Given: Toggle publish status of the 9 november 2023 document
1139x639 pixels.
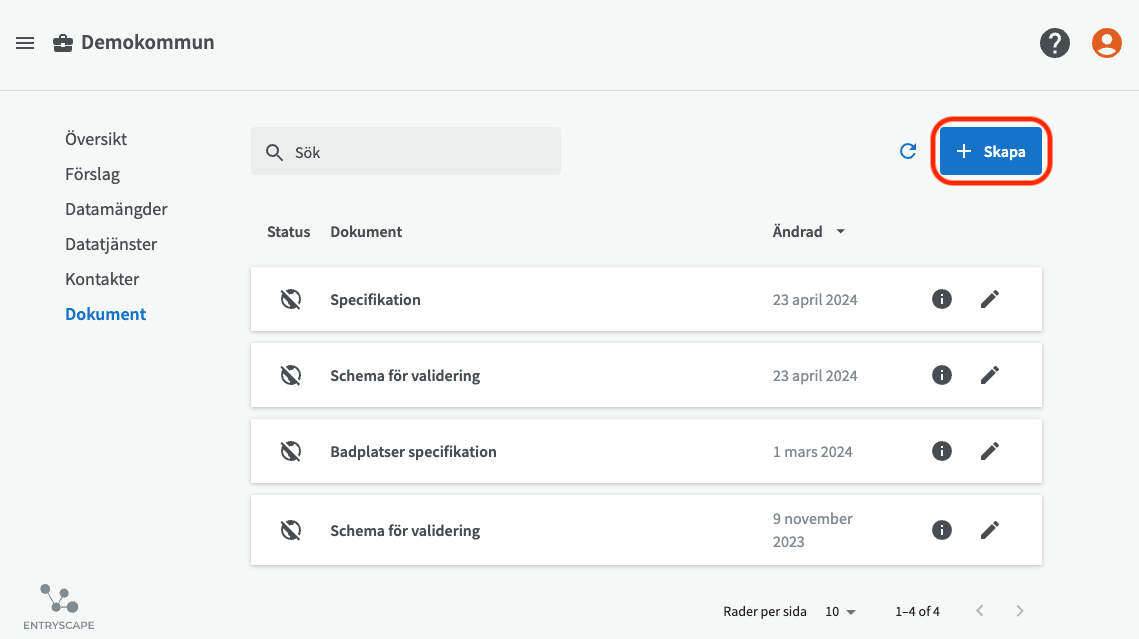Looking at the screenshot, I should pos(290,530).
